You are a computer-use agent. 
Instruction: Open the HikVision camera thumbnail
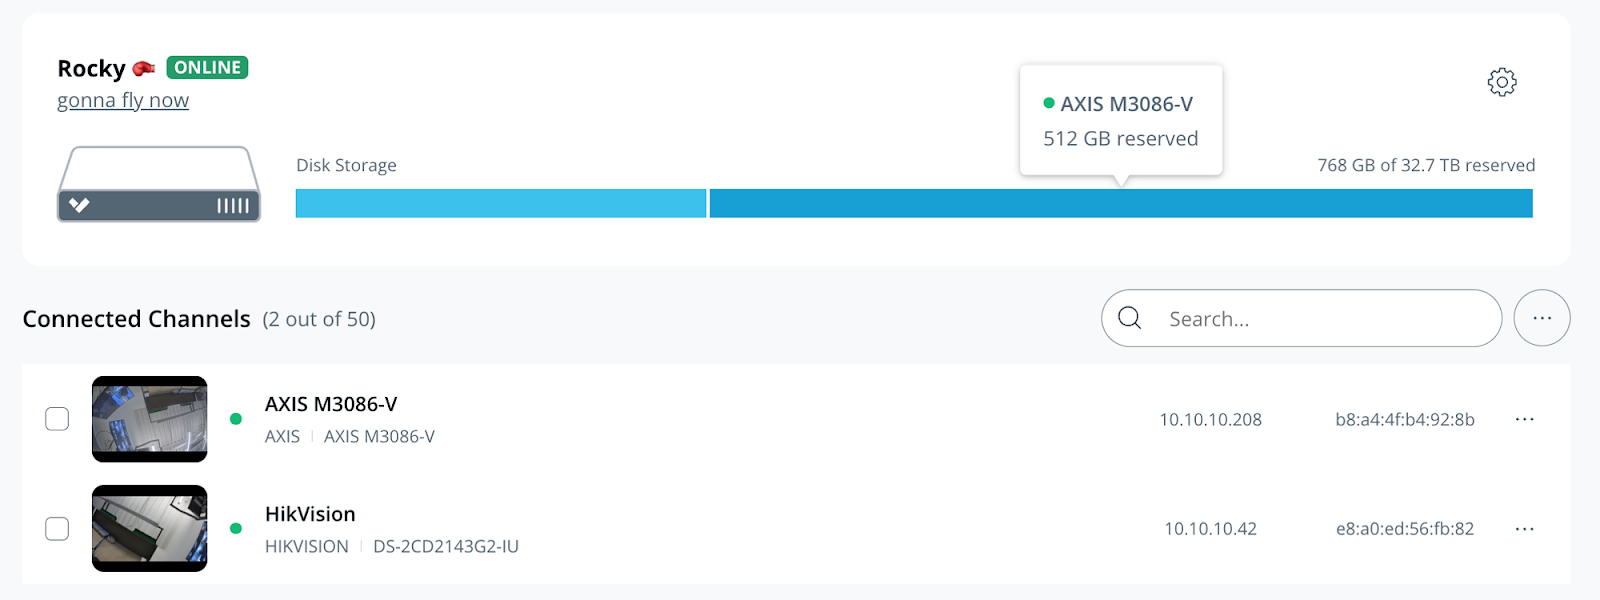[150, 528]
